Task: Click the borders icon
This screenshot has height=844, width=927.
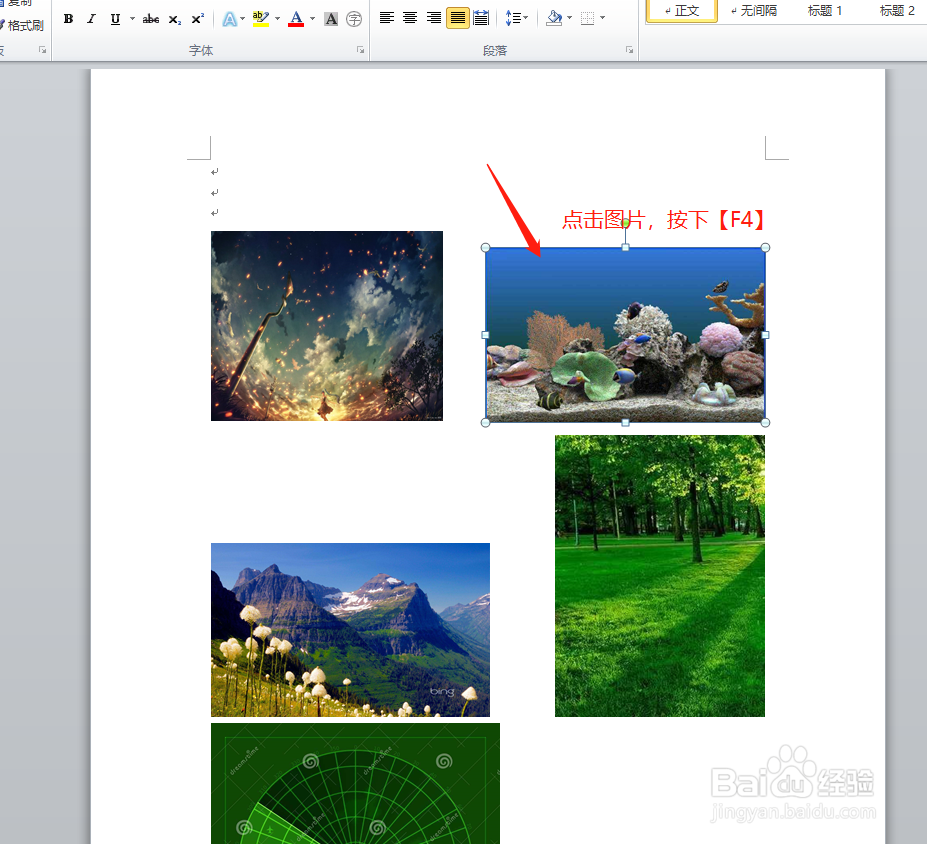Action: [x=588, y=18]
